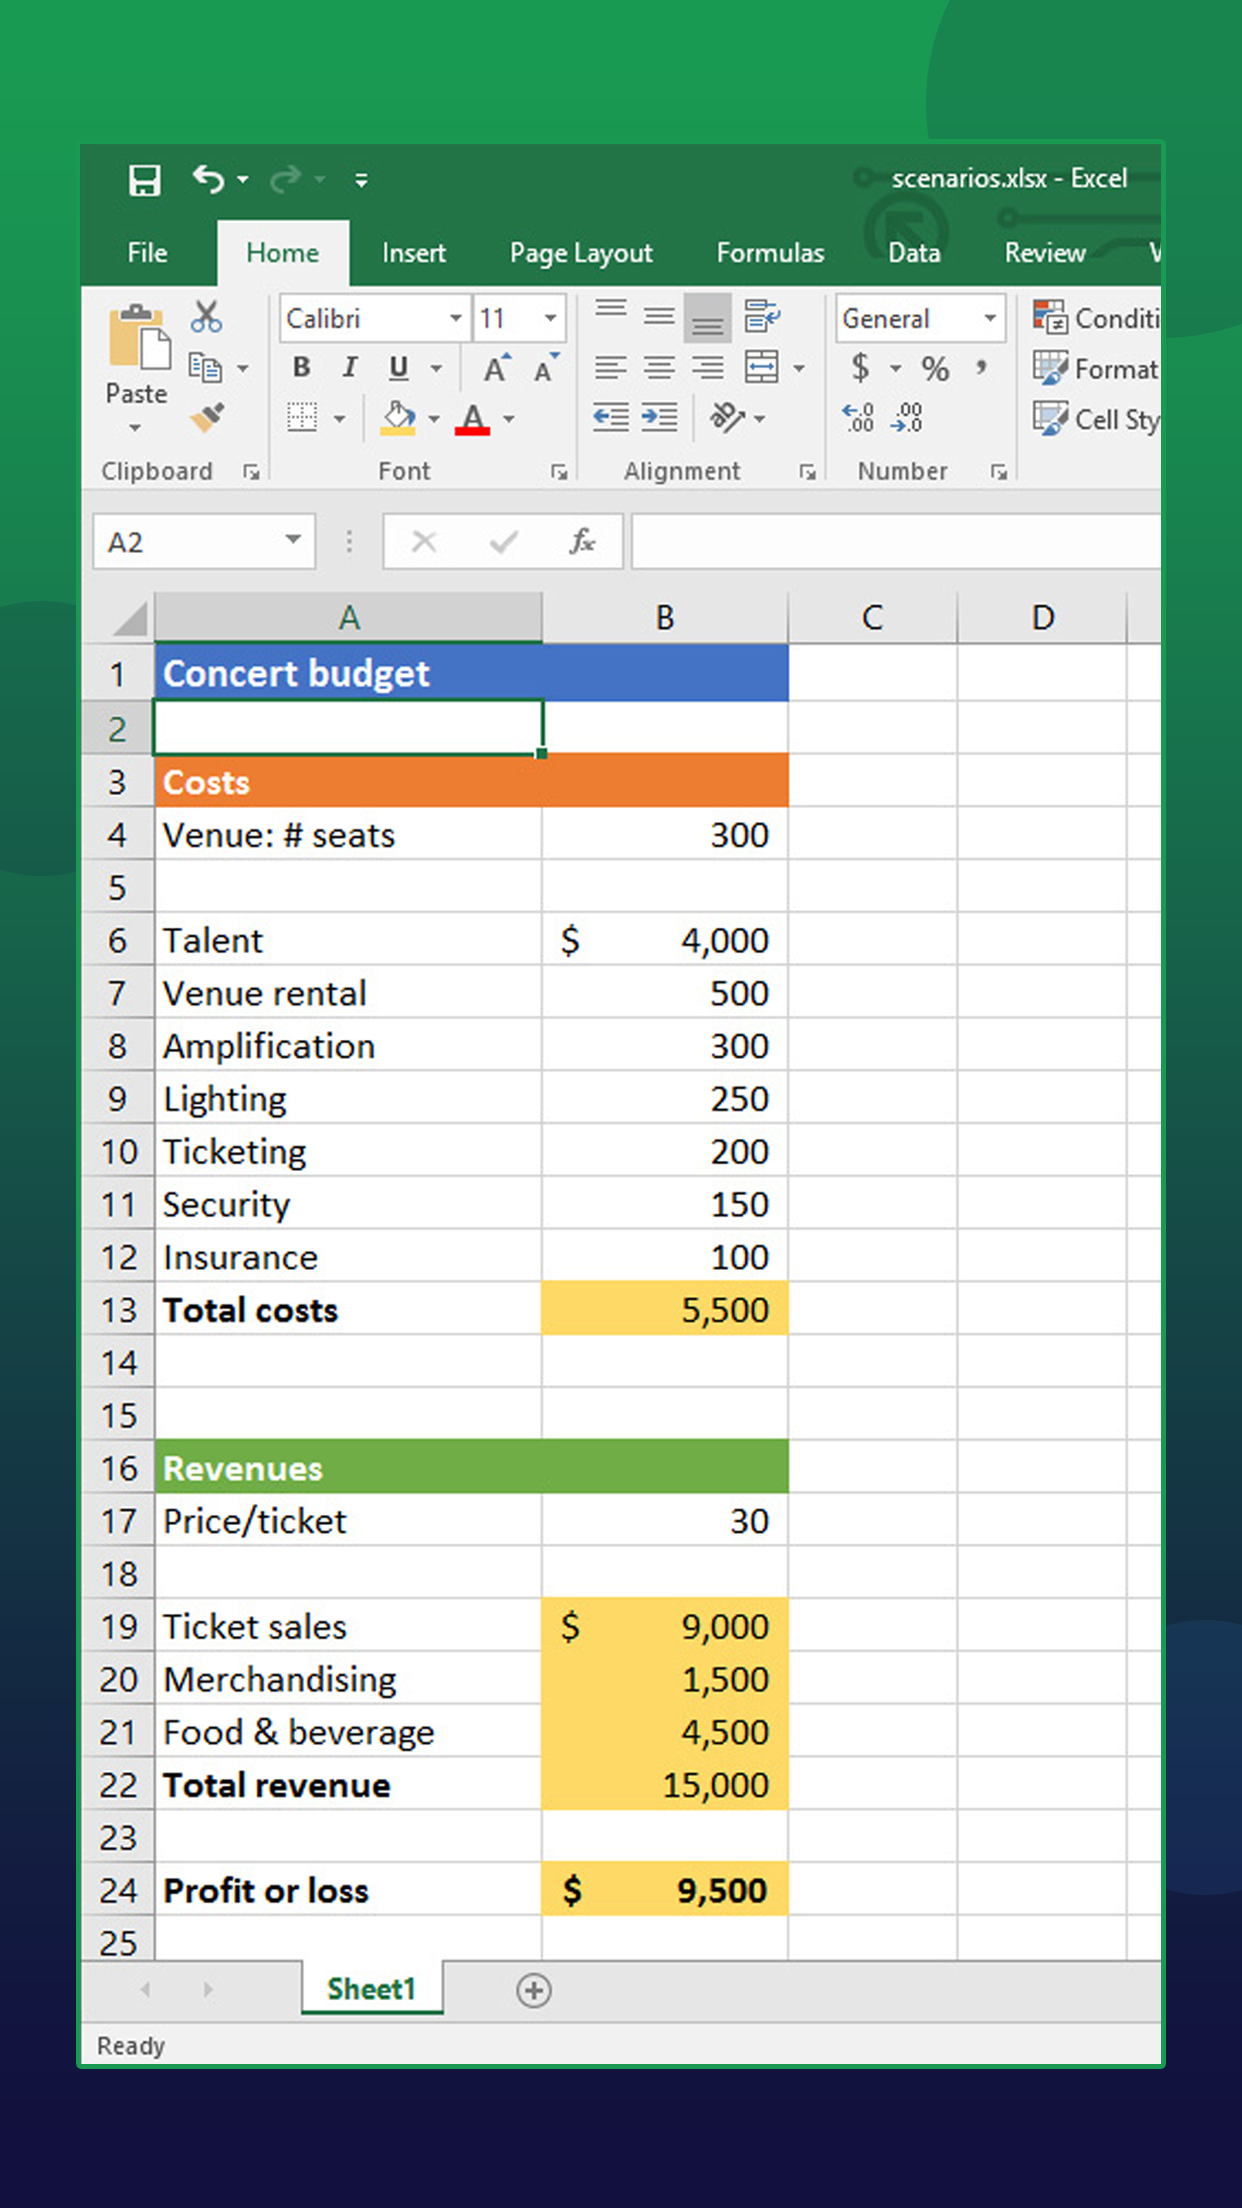This screenshot has width=1242, height=2208.
Task: Click the Undo arrow icon
Action: coord(208,179)
